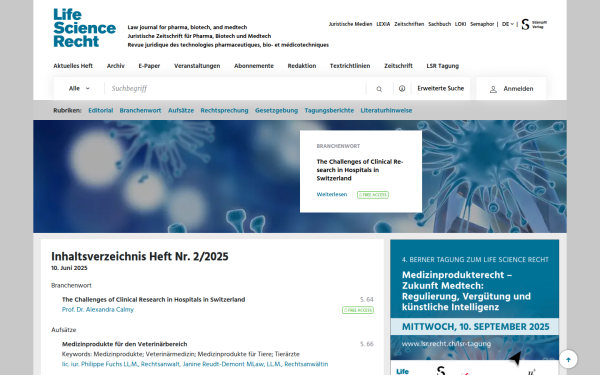The height and width of the screenshot is (375, 600).
Task: Select the Tagungsberichte rubric
Action: 329,110
